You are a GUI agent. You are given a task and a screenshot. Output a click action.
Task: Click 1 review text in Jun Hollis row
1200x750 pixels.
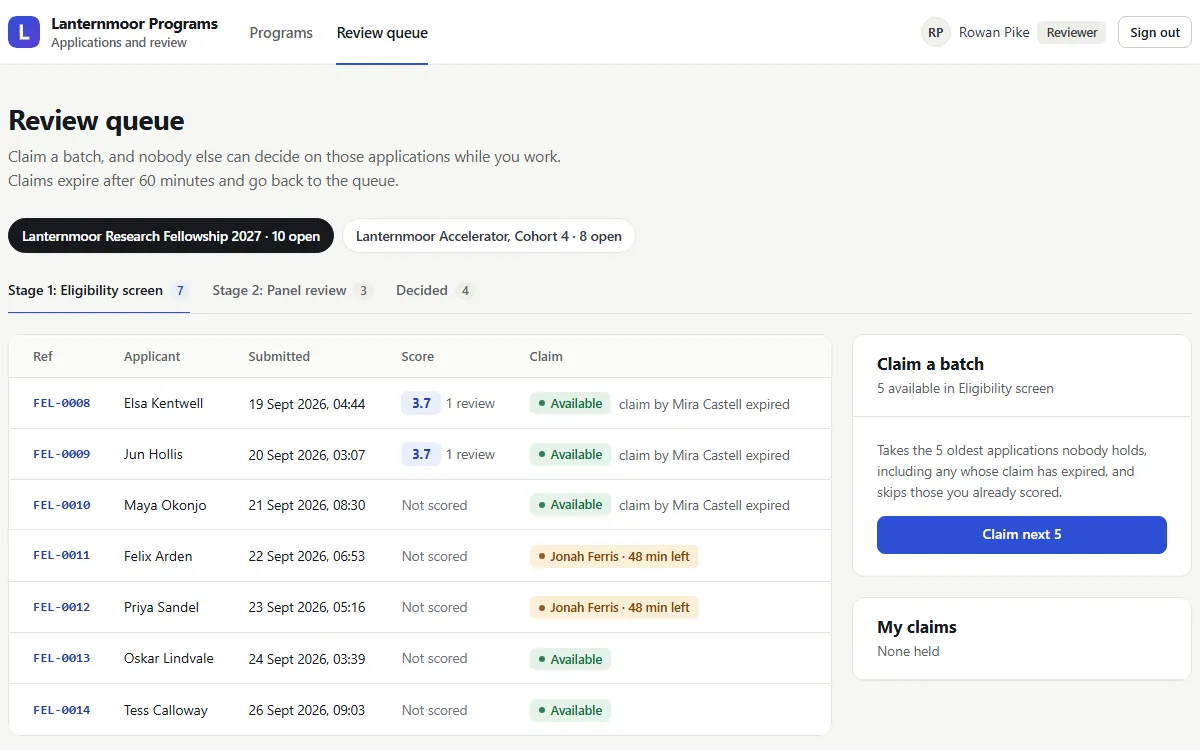470,455
